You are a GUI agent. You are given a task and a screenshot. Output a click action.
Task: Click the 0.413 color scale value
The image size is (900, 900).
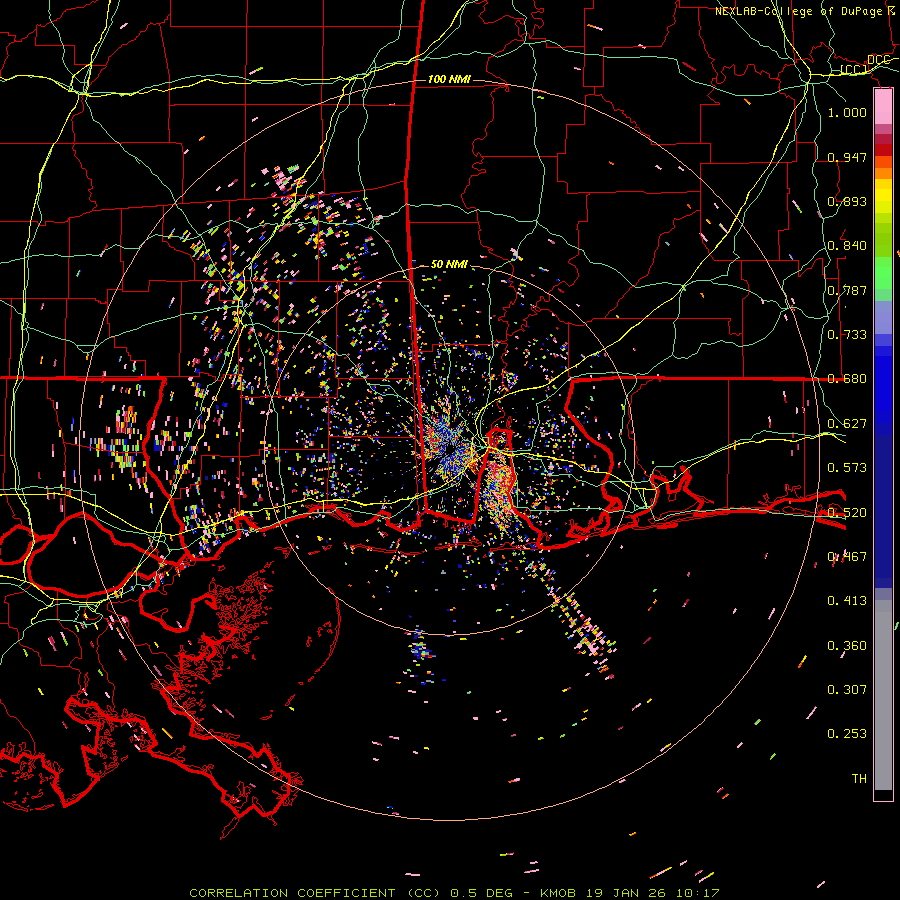coord(847,601)
